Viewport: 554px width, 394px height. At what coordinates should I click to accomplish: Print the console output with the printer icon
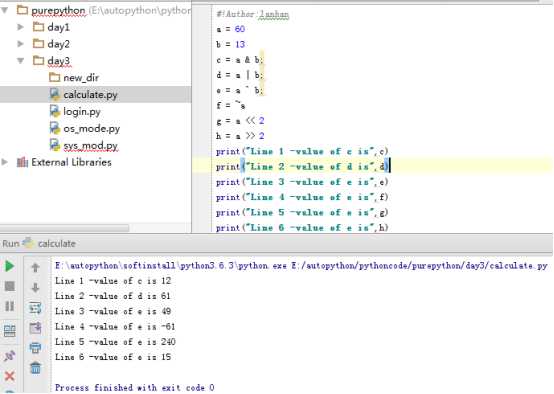[x=35, y=348]
